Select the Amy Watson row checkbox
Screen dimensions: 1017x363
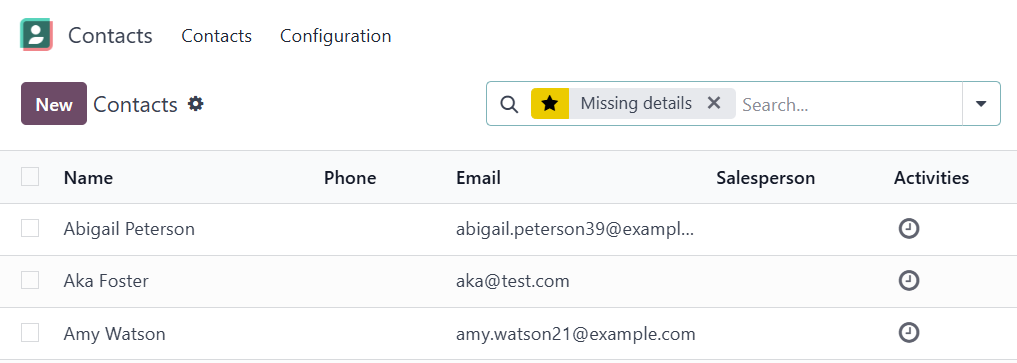30,333
